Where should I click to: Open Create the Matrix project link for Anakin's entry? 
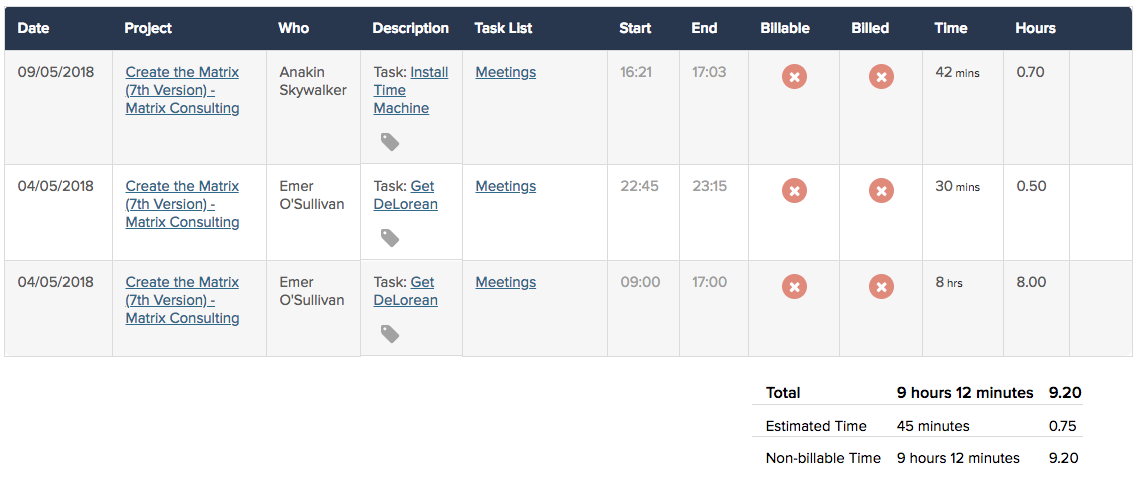click(182, 90)
